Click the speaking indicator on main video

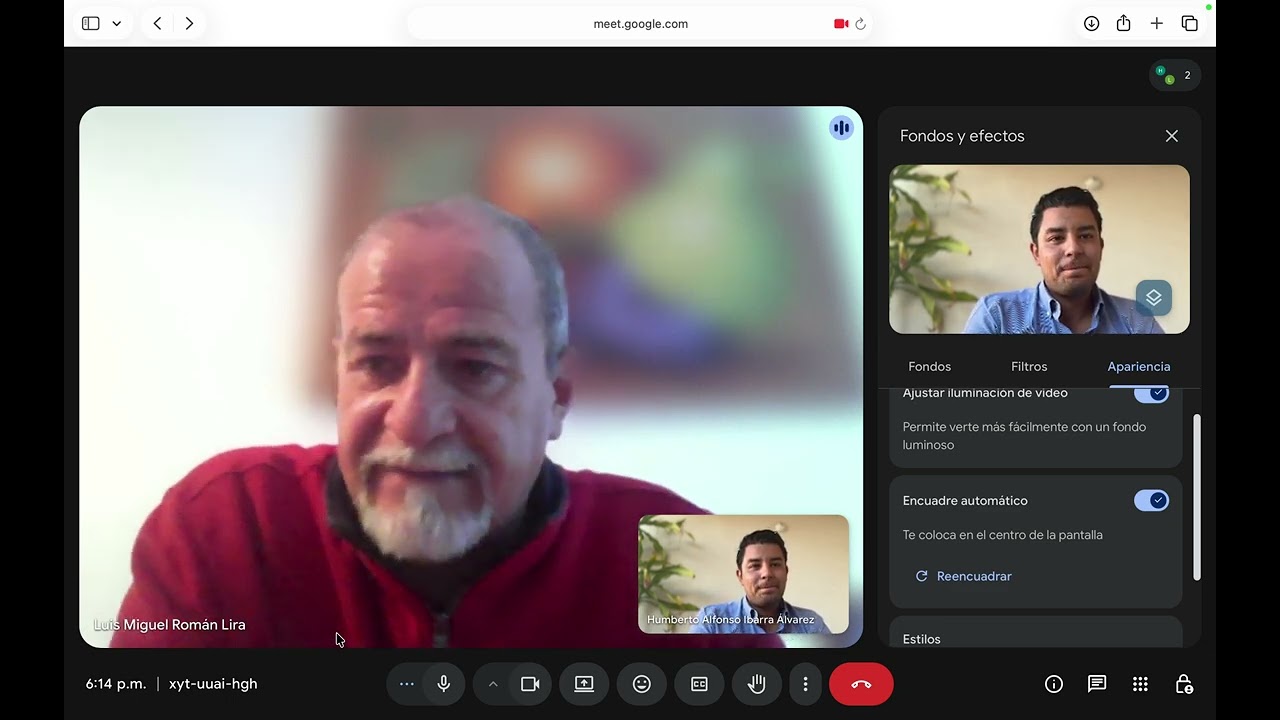841,128
